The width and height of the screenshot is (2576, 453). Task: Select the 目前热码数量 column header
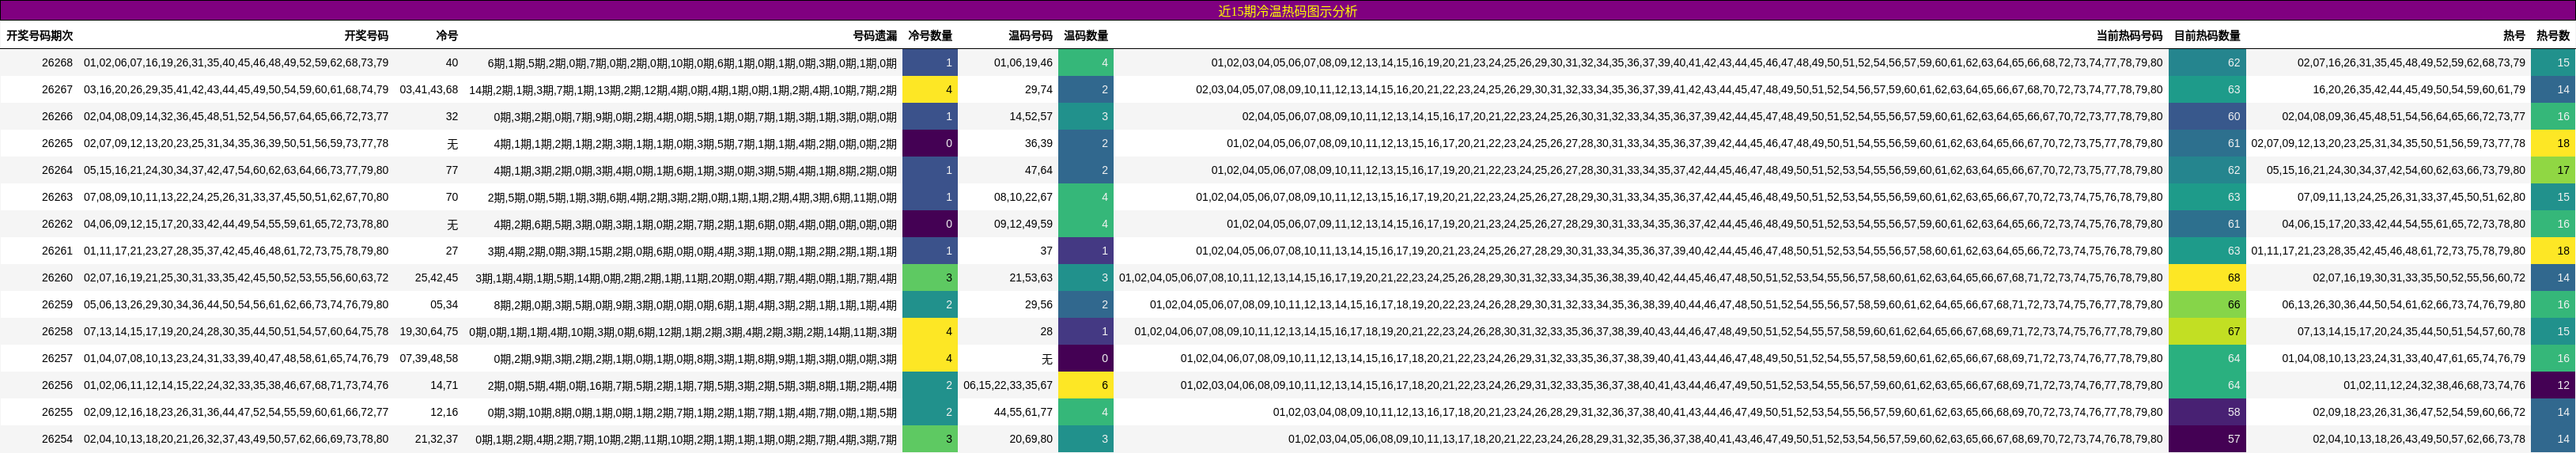pyautogui.click(x=2207, y=36)
